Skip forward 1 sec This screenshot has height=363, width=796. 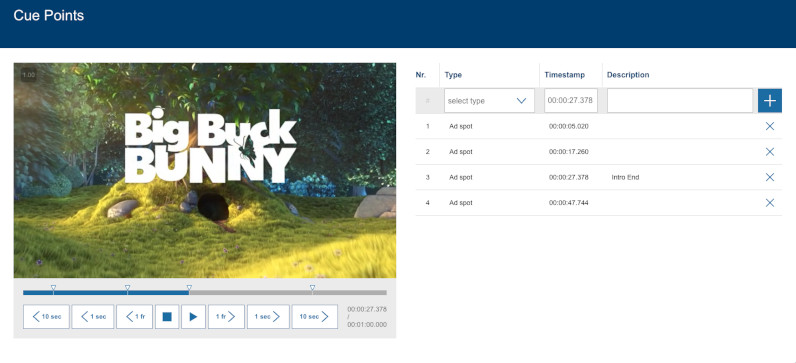pos(268,317)
